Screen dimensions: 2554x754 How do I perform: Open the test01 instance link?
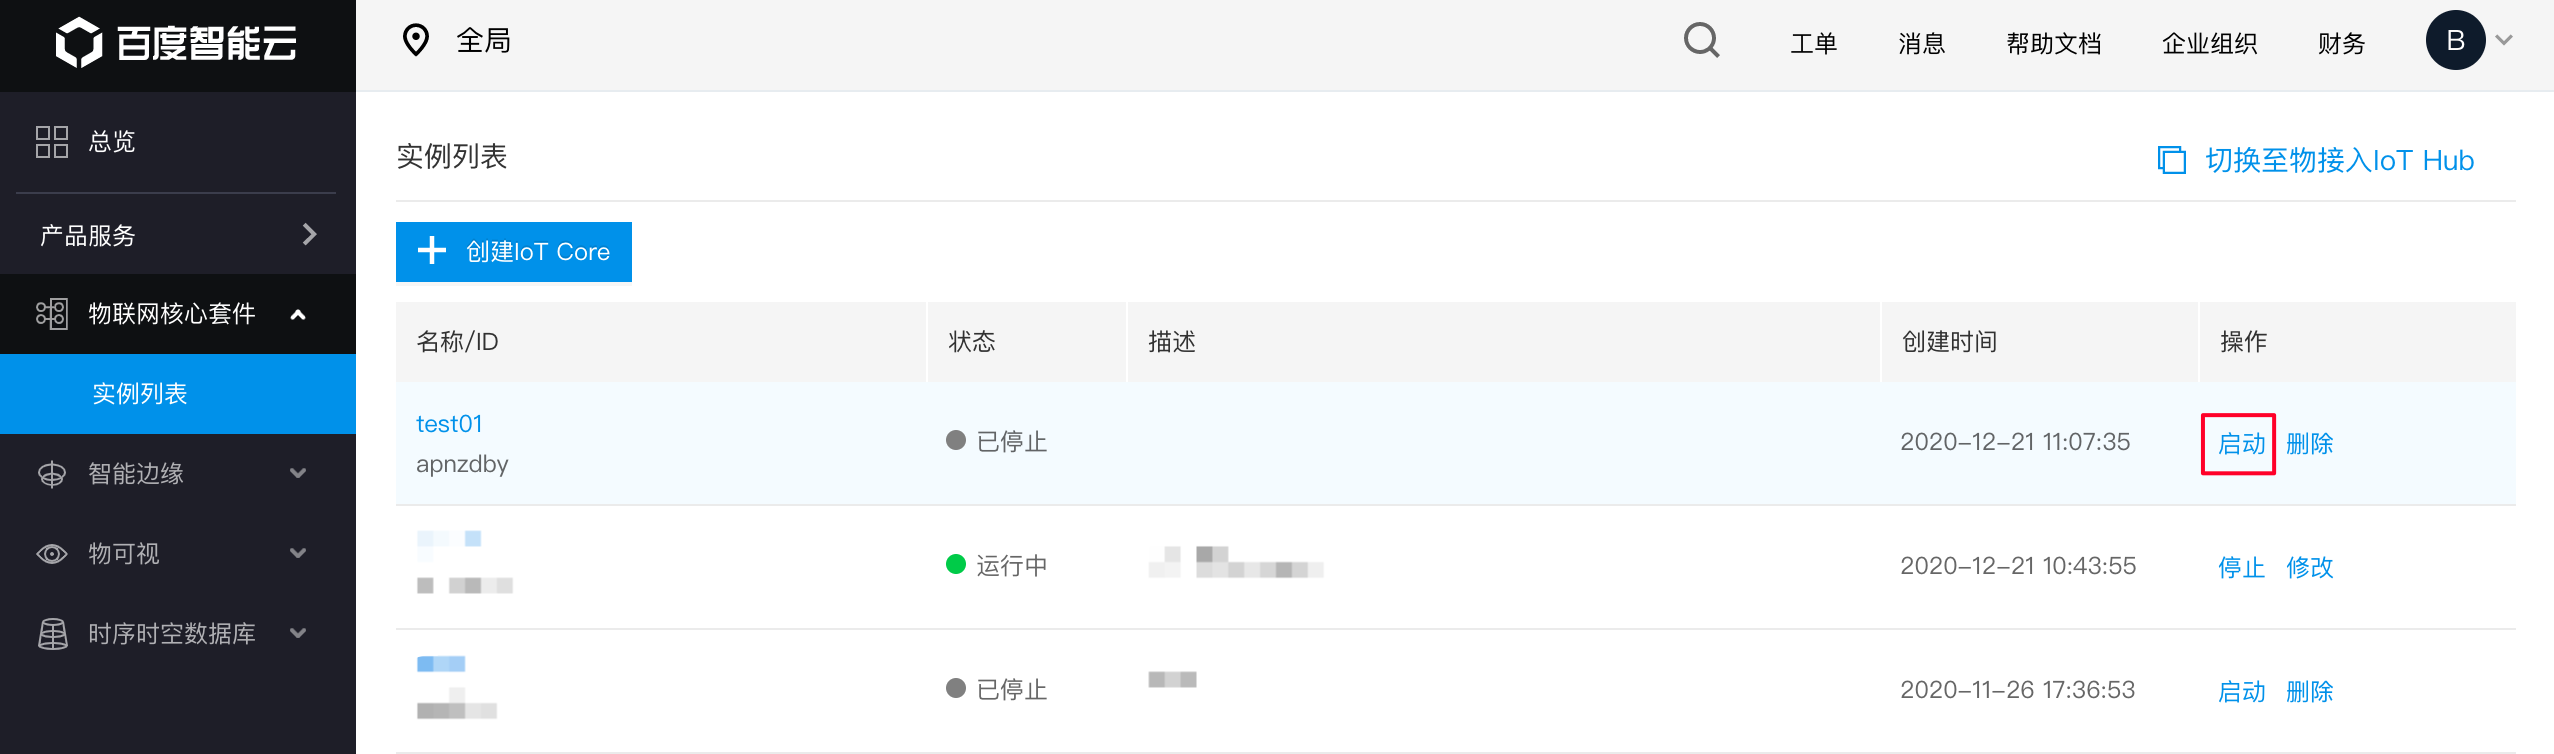coord(449,424)
